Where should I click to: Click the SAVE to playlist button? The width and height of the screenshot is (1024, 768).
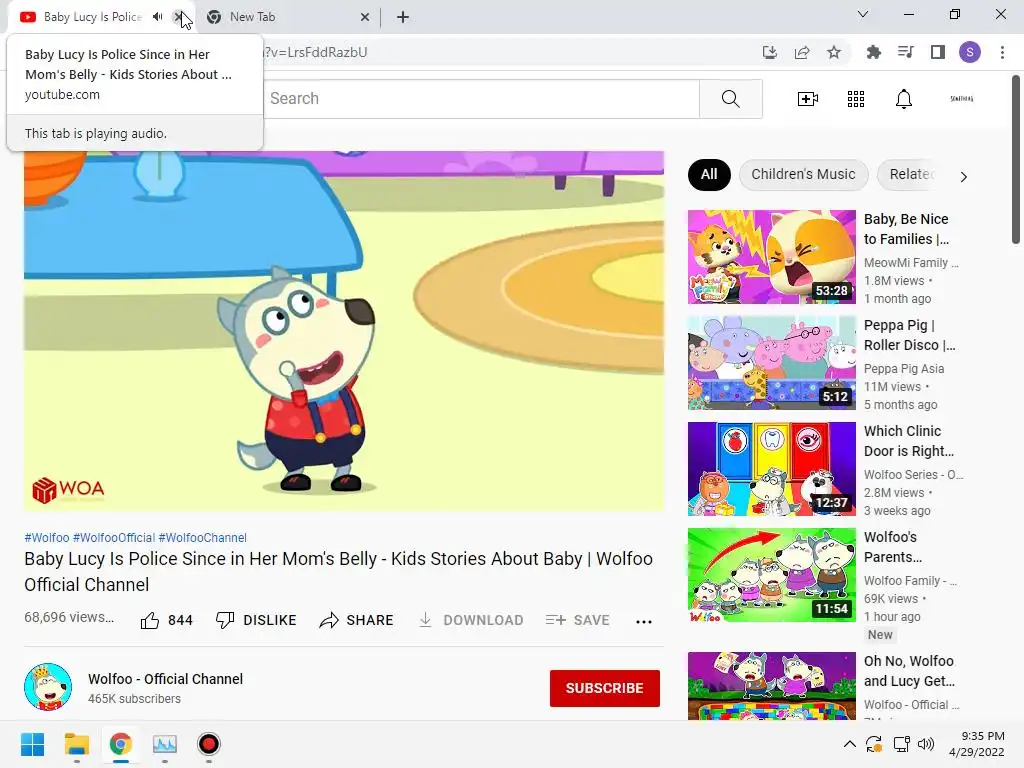click(x=578, y=620)
